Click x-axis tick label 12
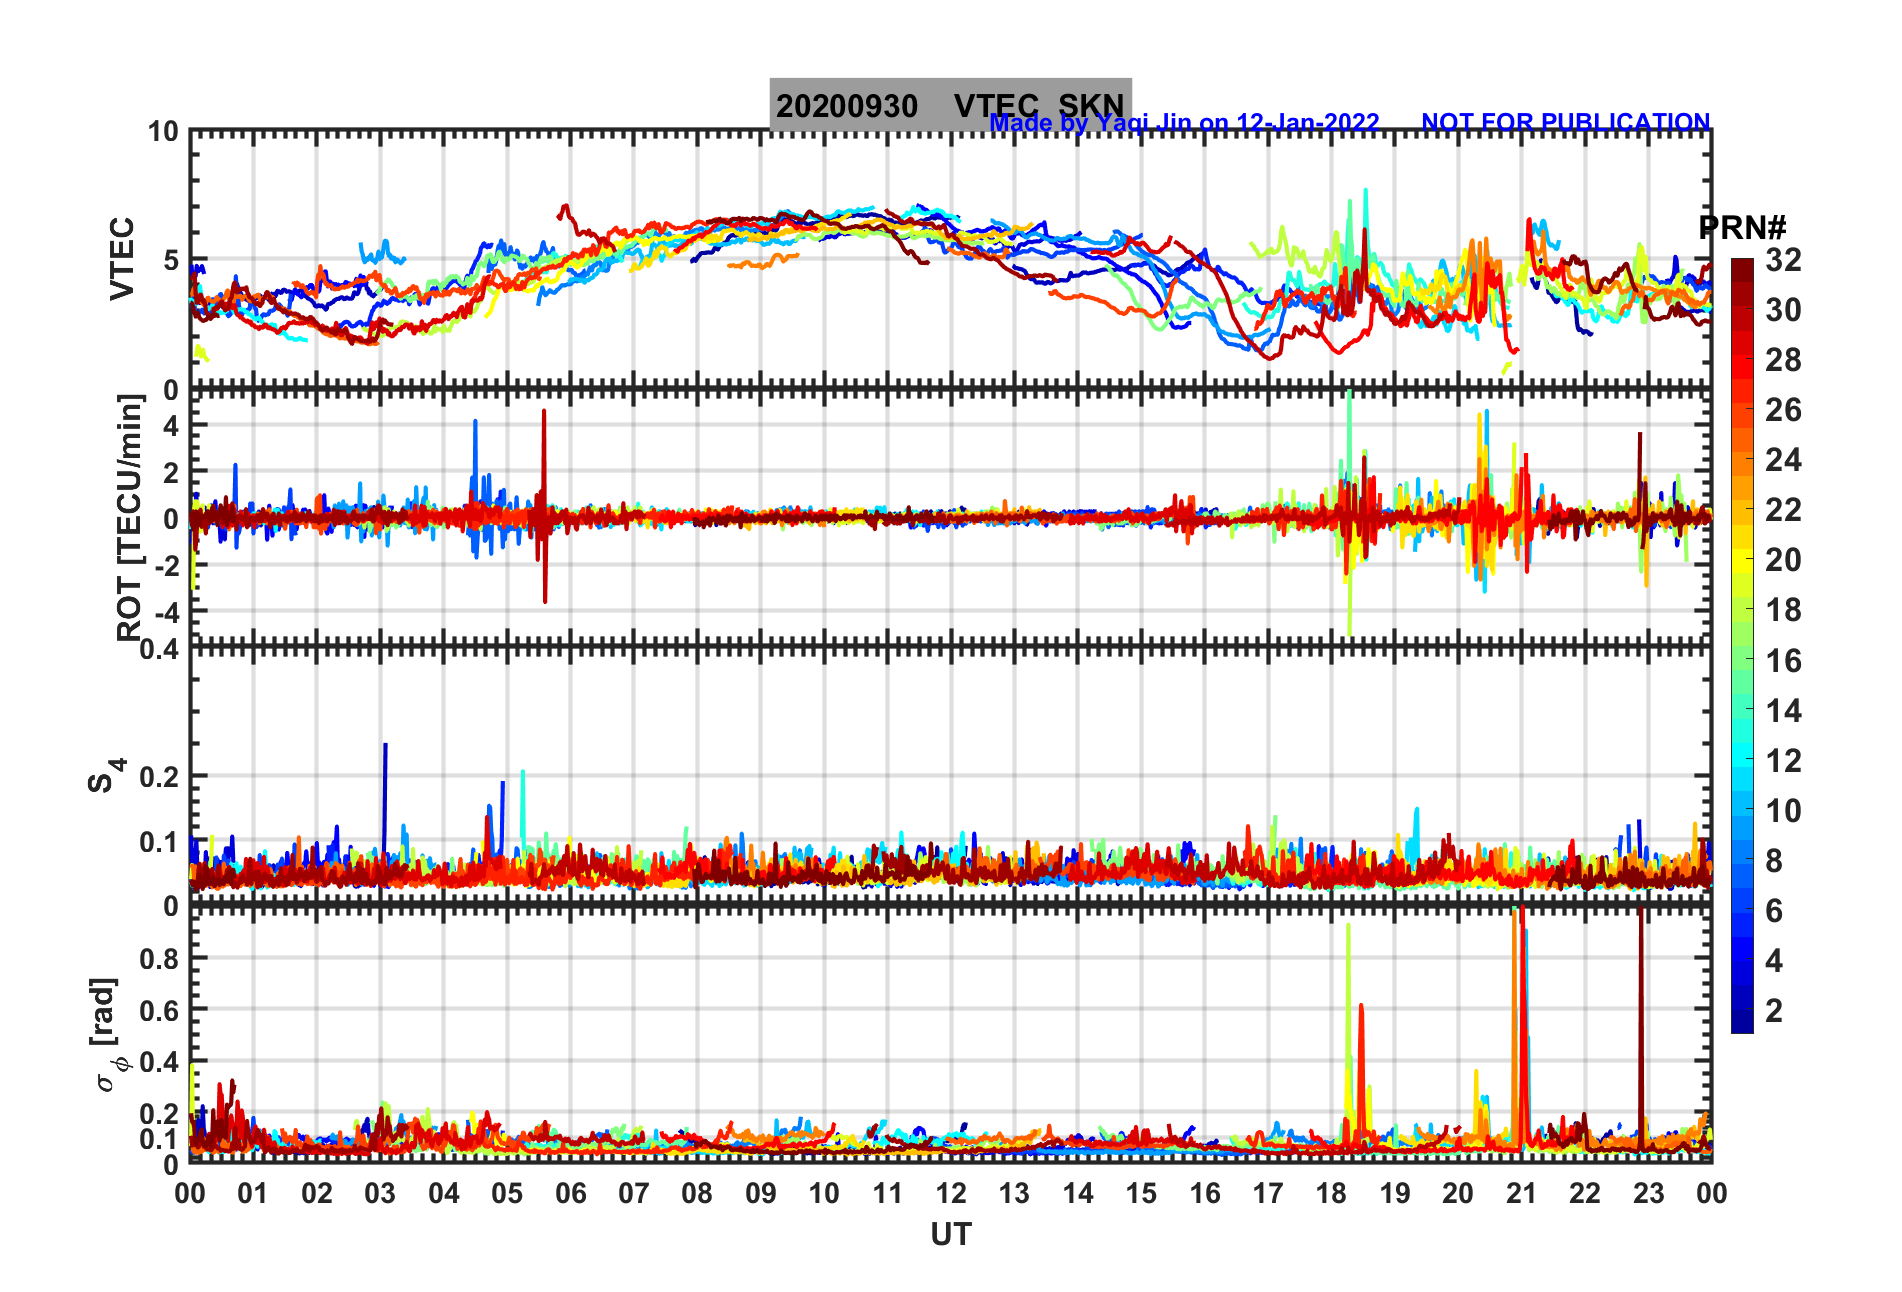Viewport: 1902px width, 1292px height. tap(951, 1193)
